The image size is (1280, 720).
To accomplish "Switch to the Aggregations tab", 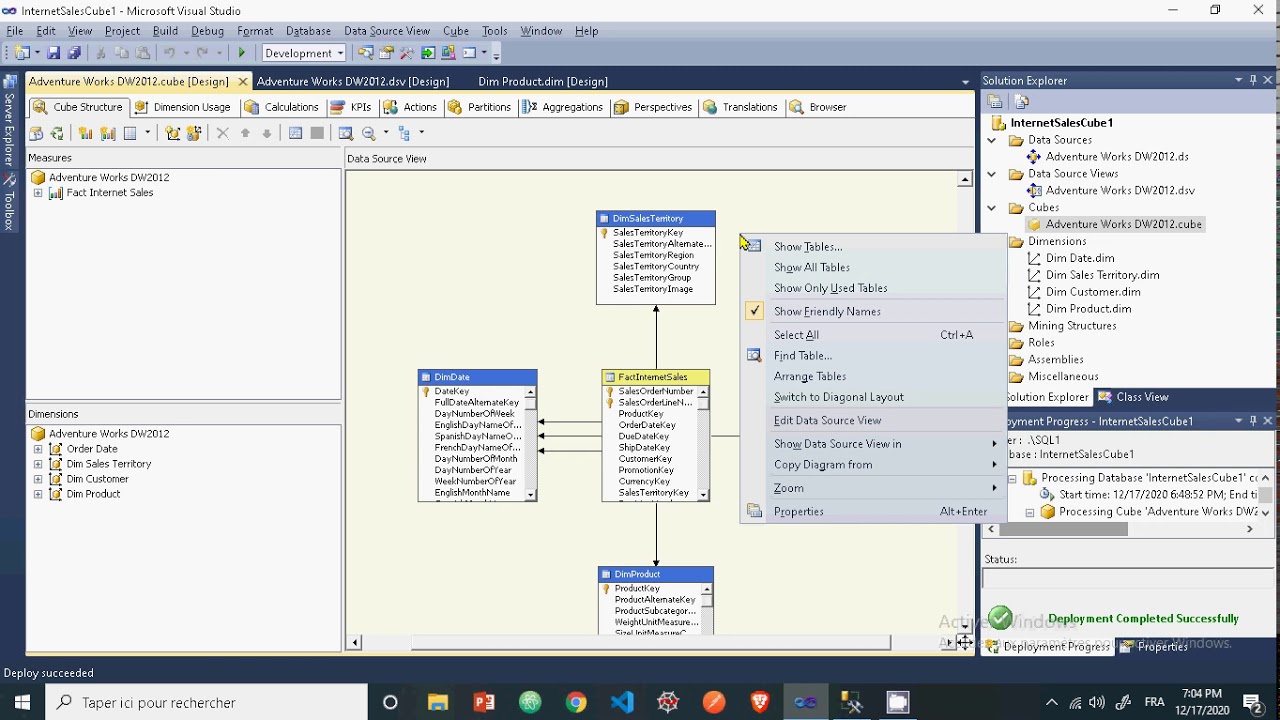I will tap(562, 107).
